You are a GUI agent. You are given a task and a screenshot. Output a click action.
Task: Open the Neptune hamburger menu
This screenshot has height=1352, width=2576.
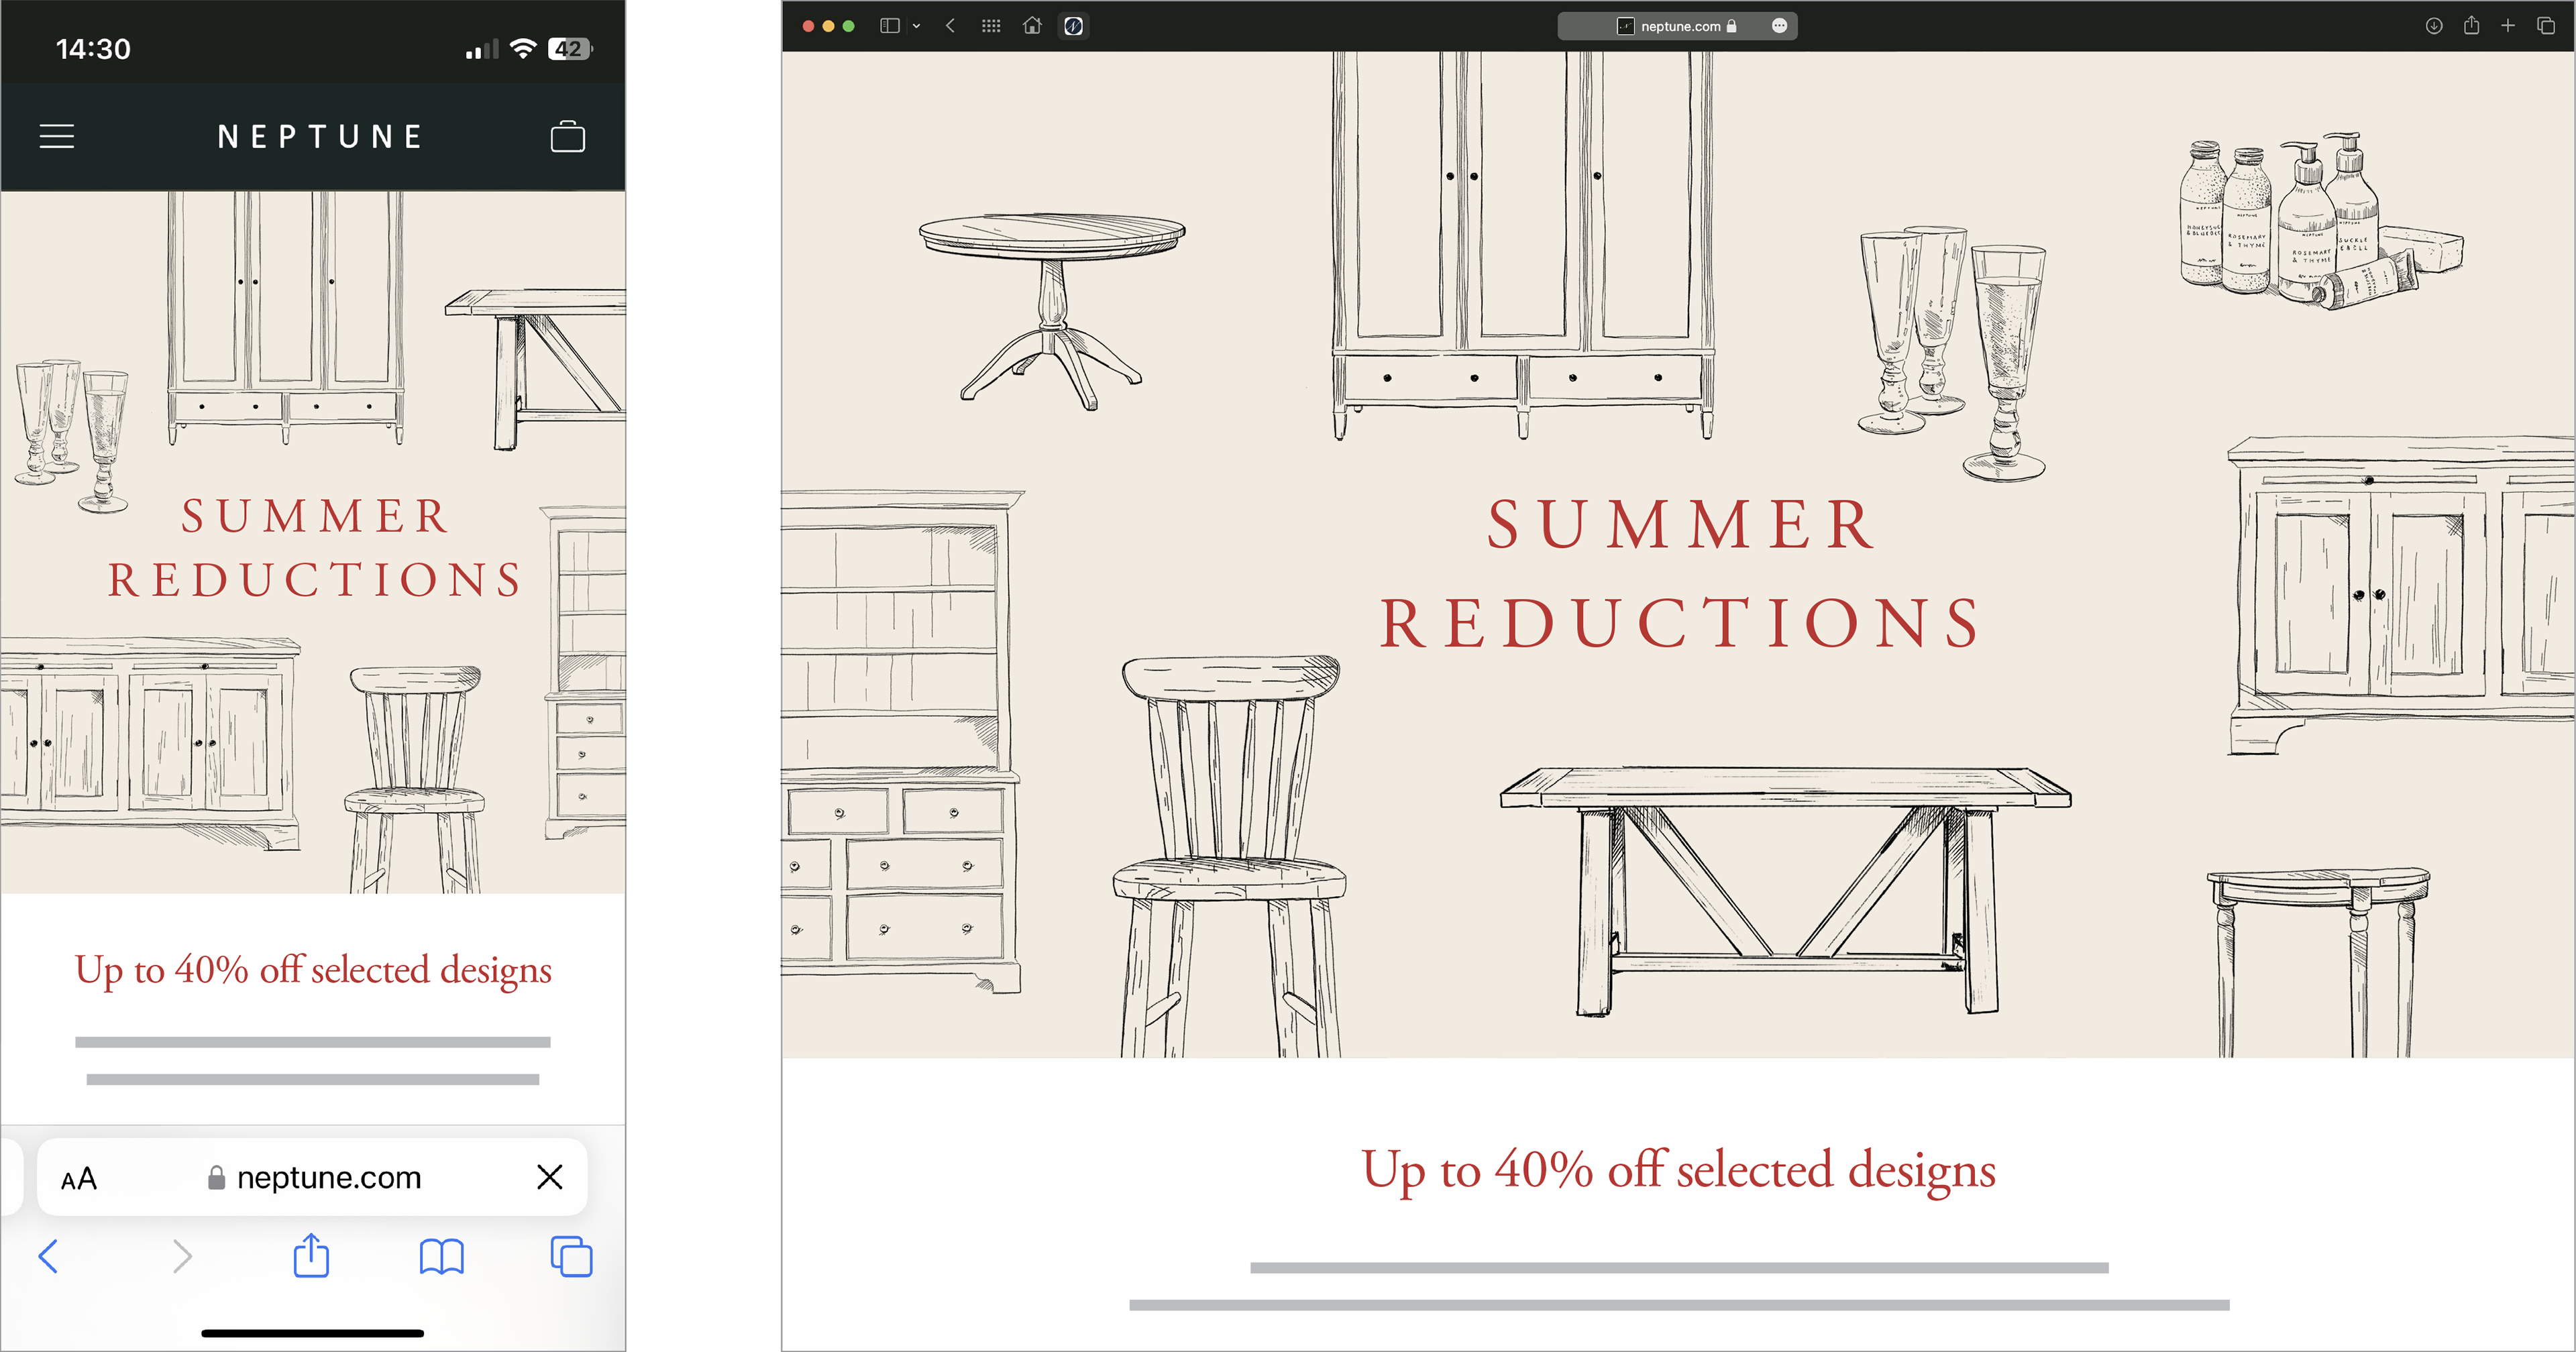pyautogui.click(x=57, y=136)
